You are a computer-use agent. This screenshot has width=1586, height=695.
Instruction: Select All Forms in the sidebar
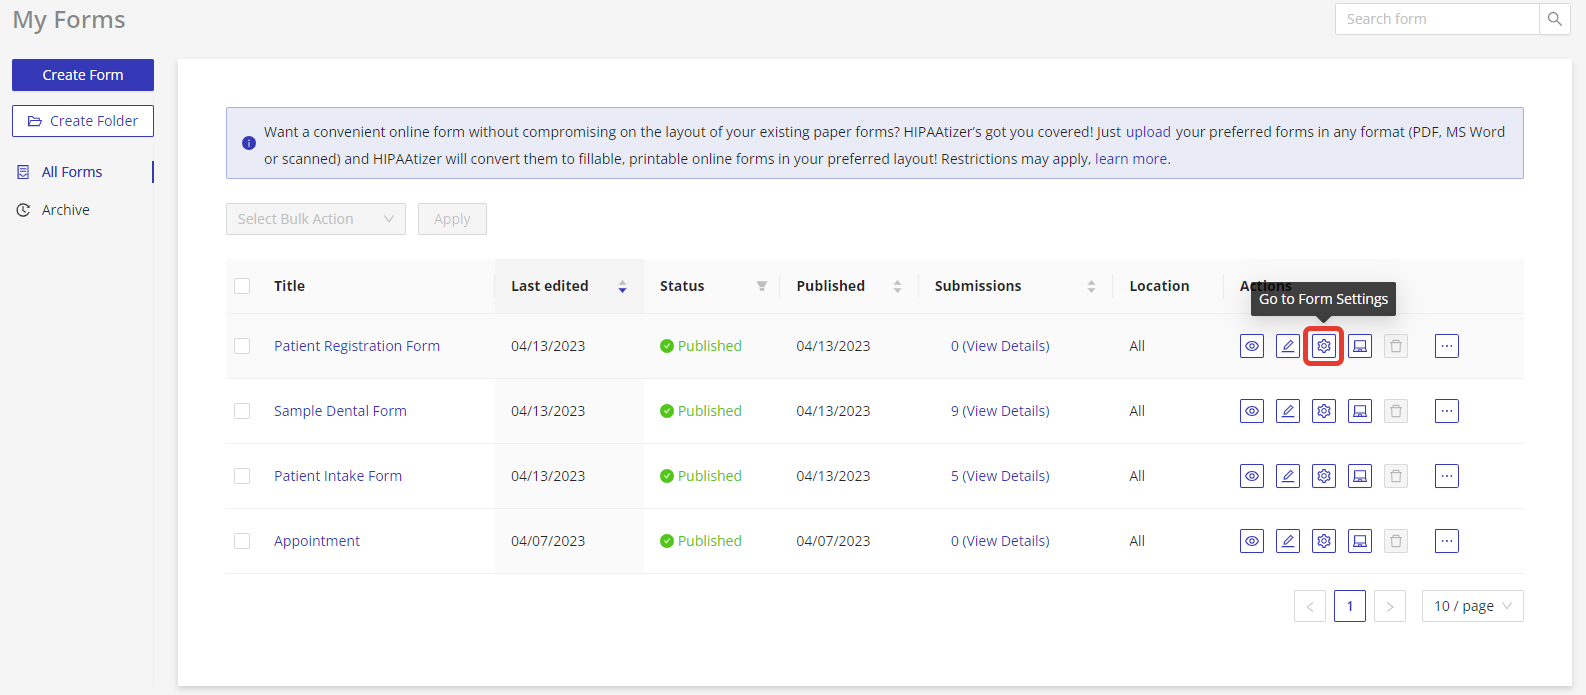[71, 172]
